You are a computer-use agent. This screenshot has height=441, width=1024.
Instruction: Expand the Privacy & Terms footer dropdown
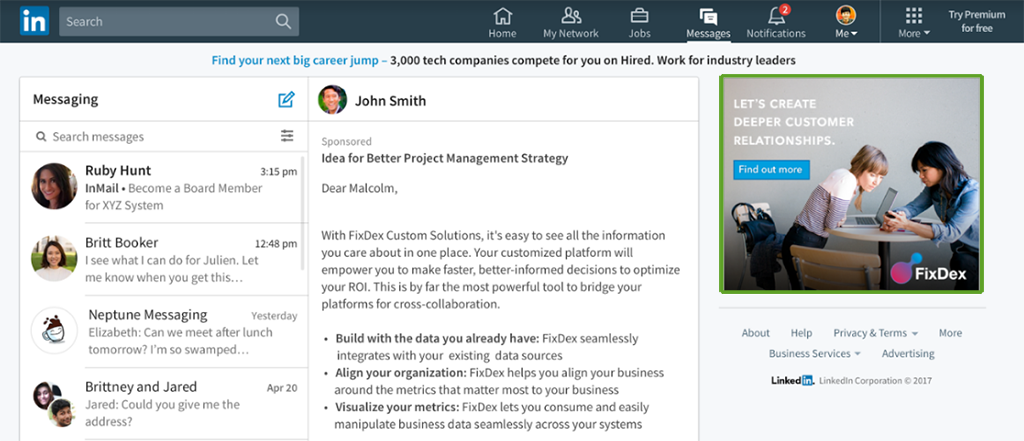tap(875, 333)
